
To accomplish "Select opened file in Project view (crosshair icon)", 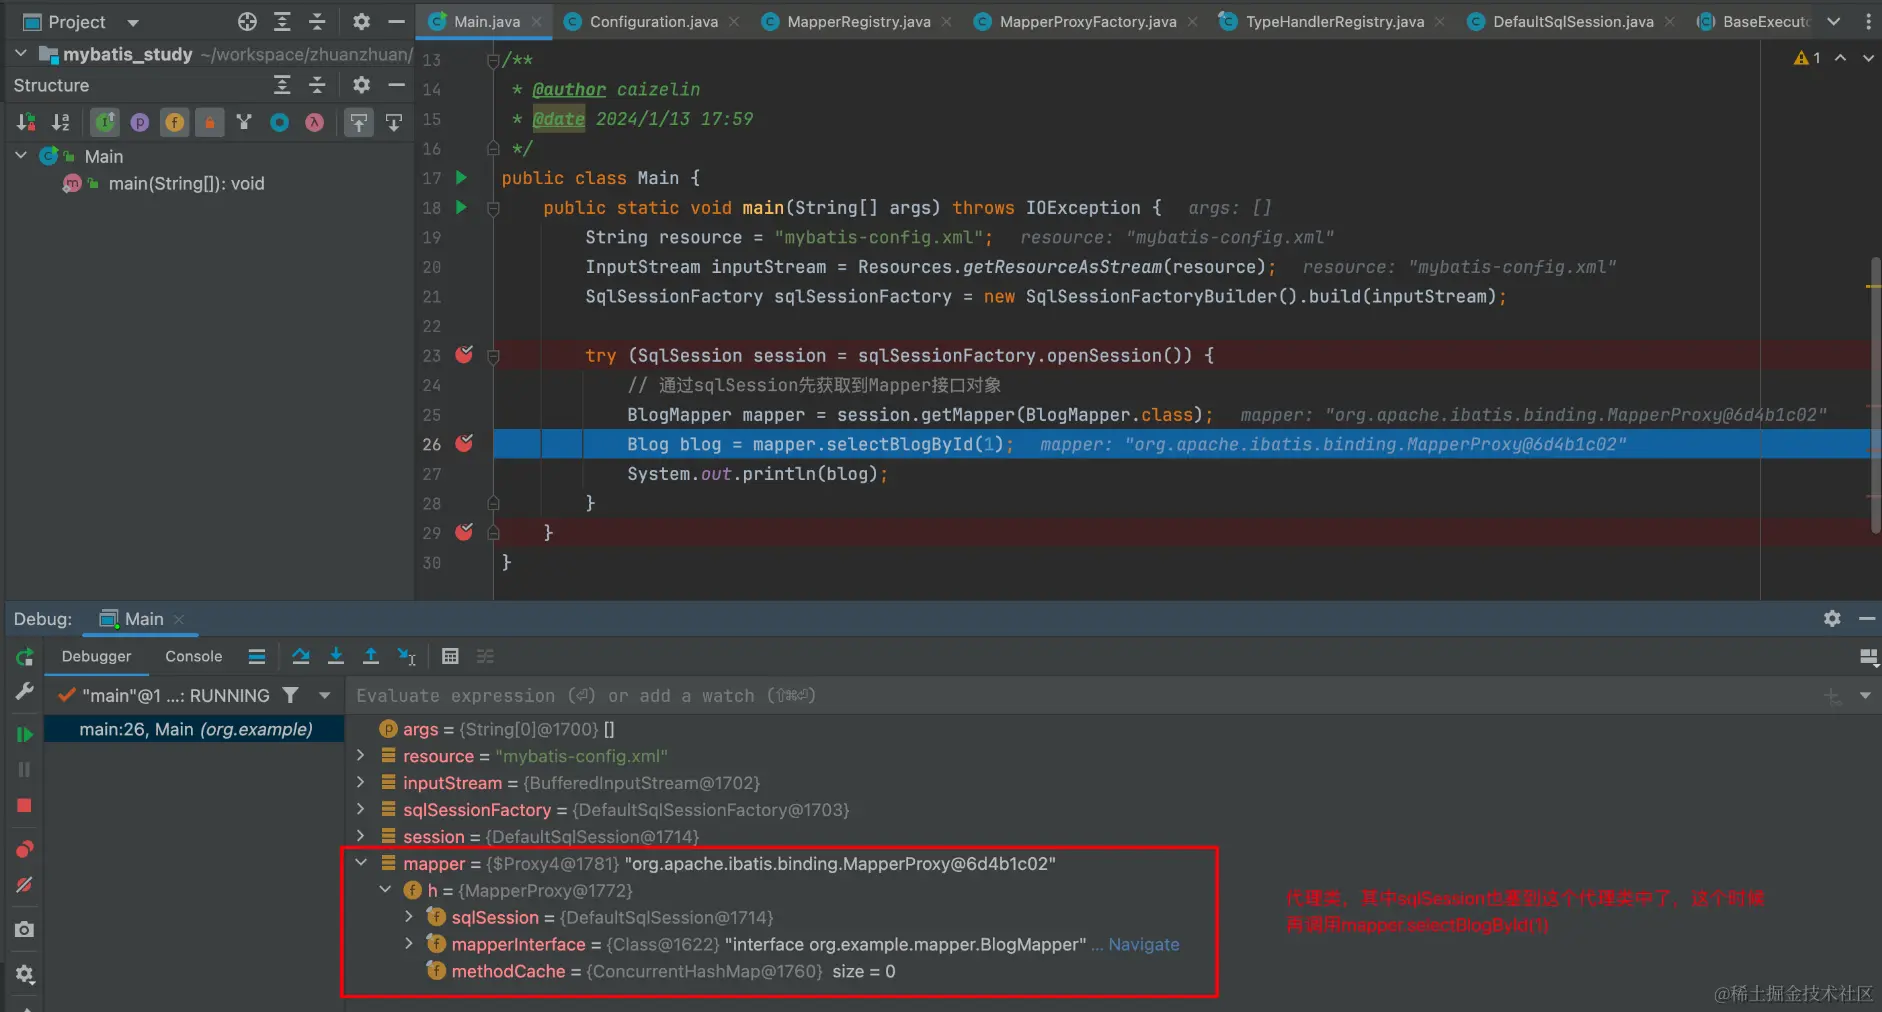I will click(x=247, y=21).
